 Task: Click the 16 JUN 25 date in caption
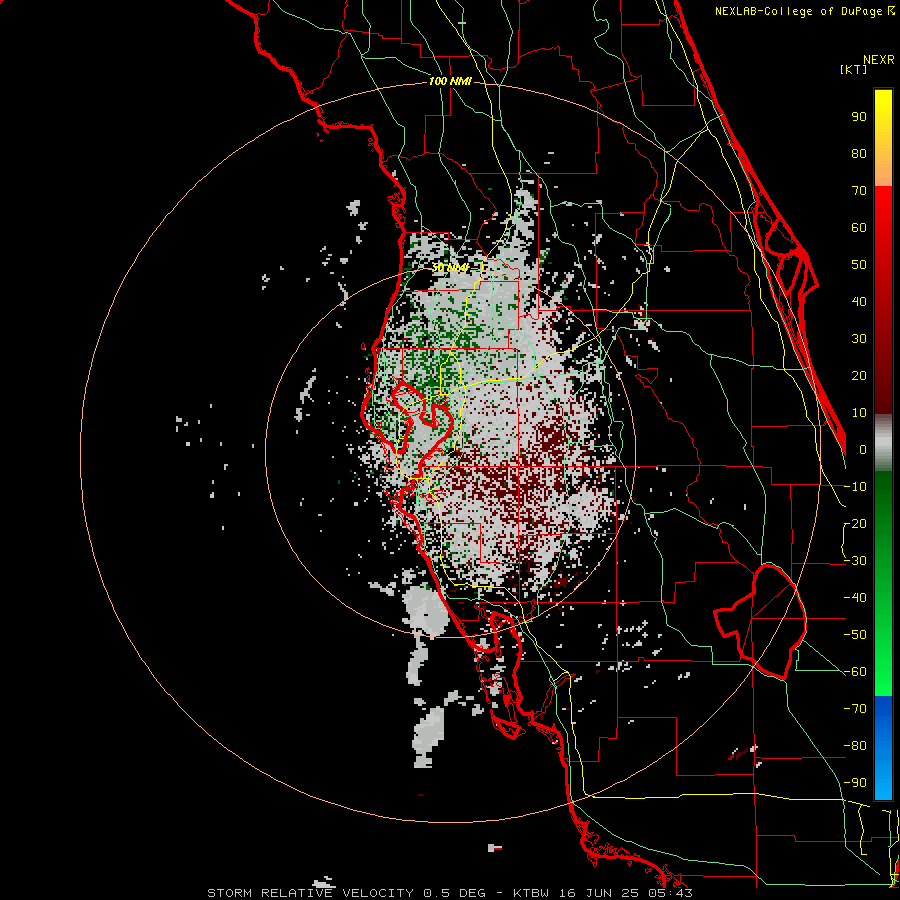click(599, 893)
